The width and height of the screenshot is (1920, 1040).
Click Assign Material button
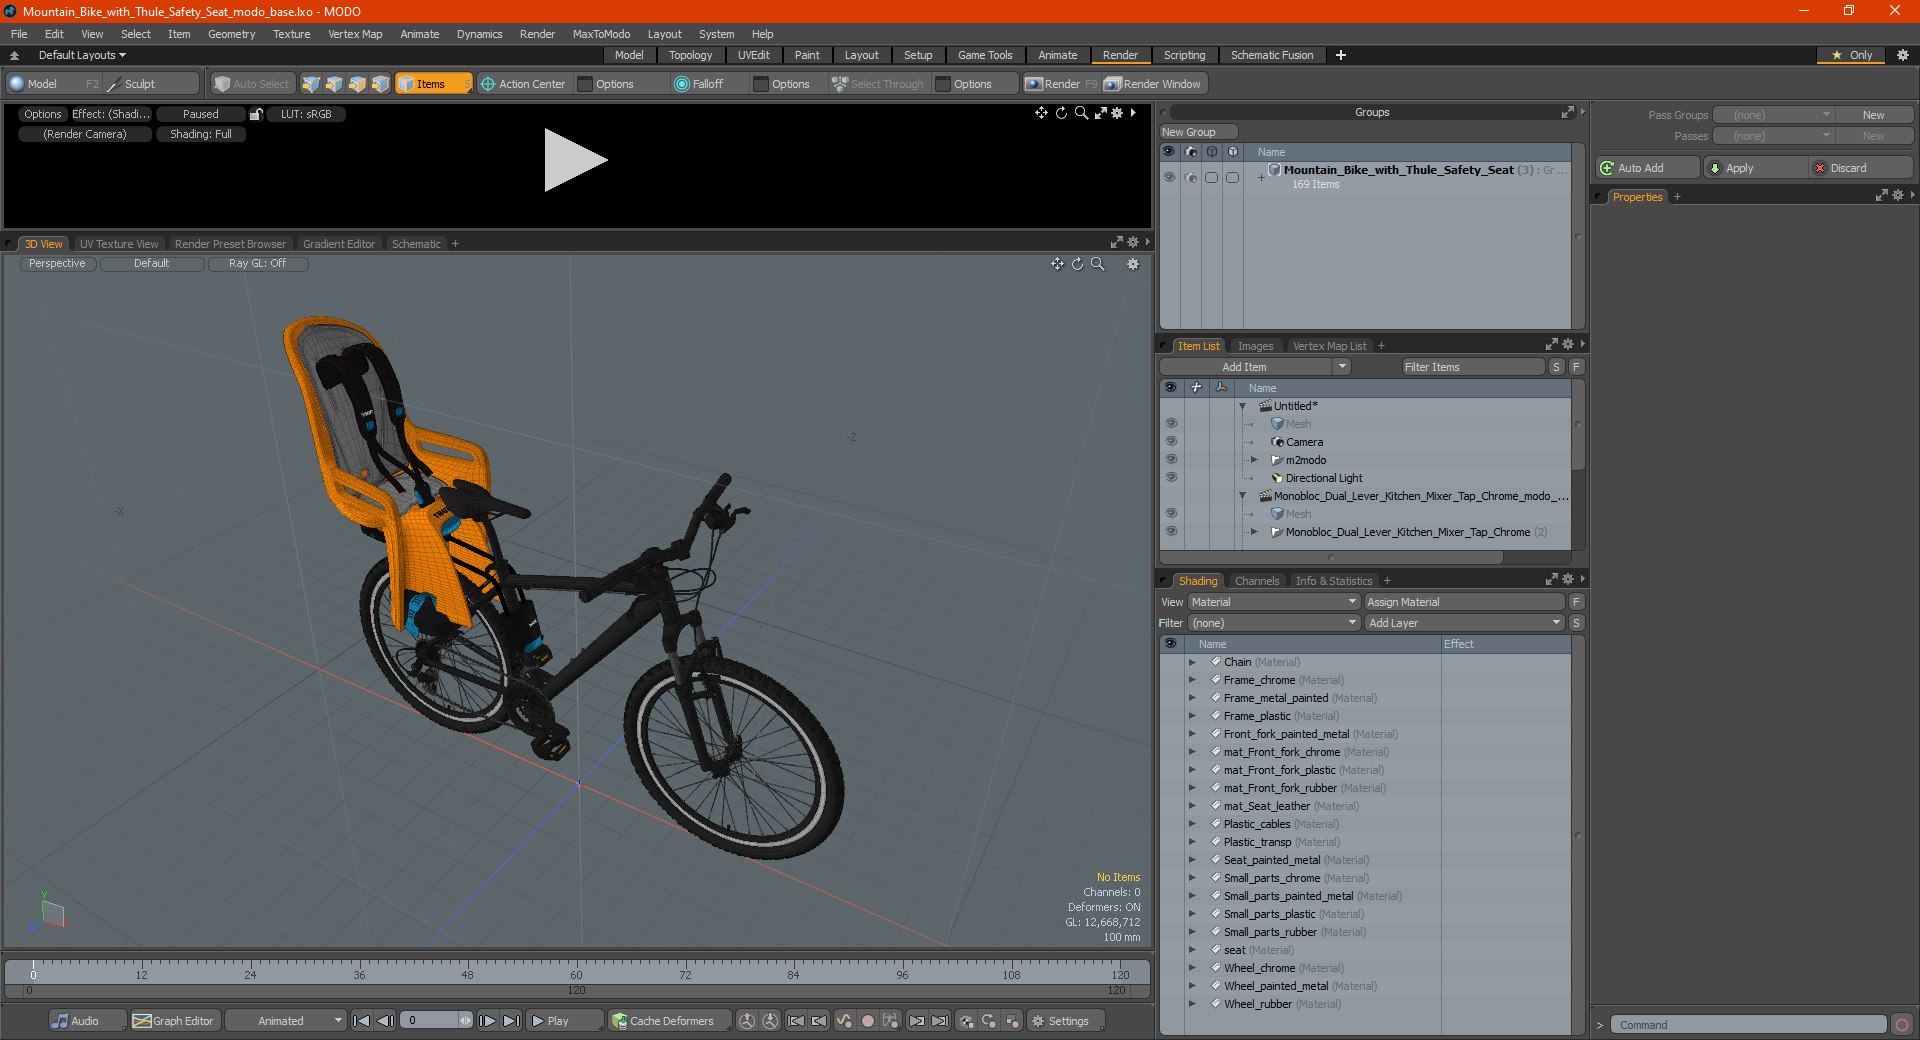1464,602
